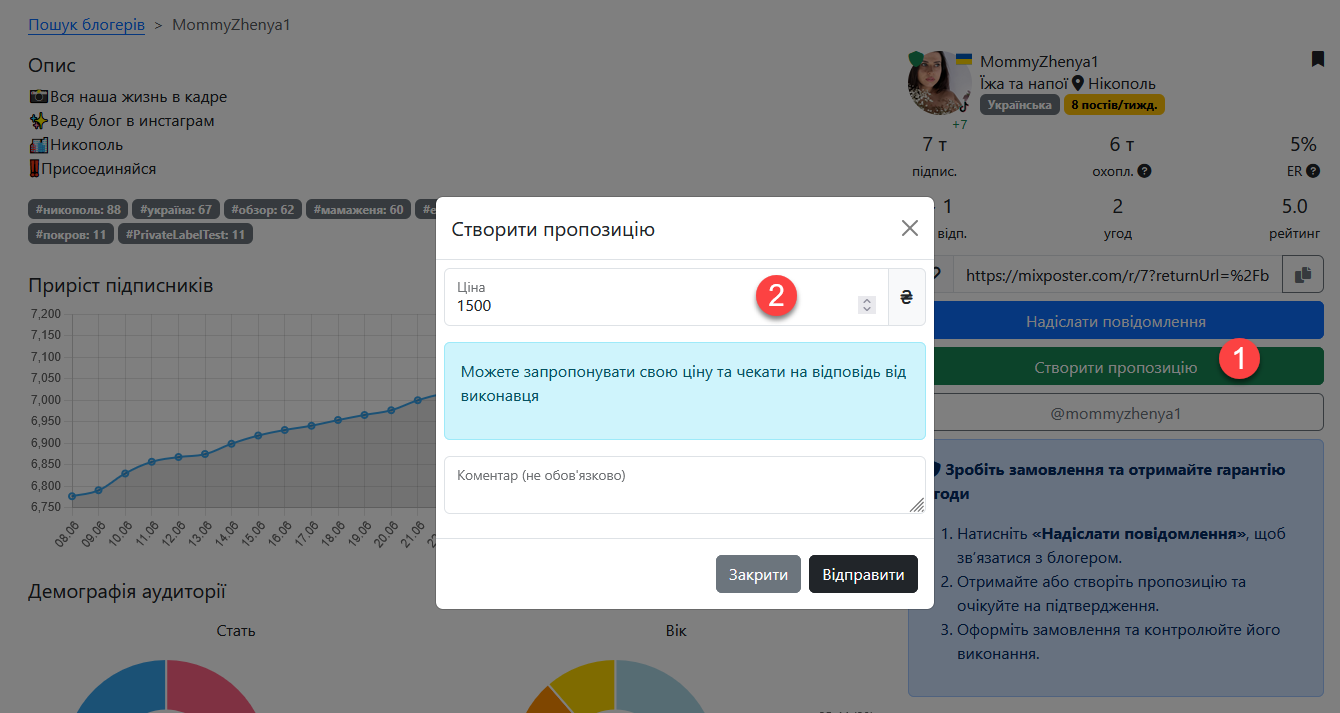
Task: Open the @mommyzhenya1 profile button
Action: (x=1115, y=412)
